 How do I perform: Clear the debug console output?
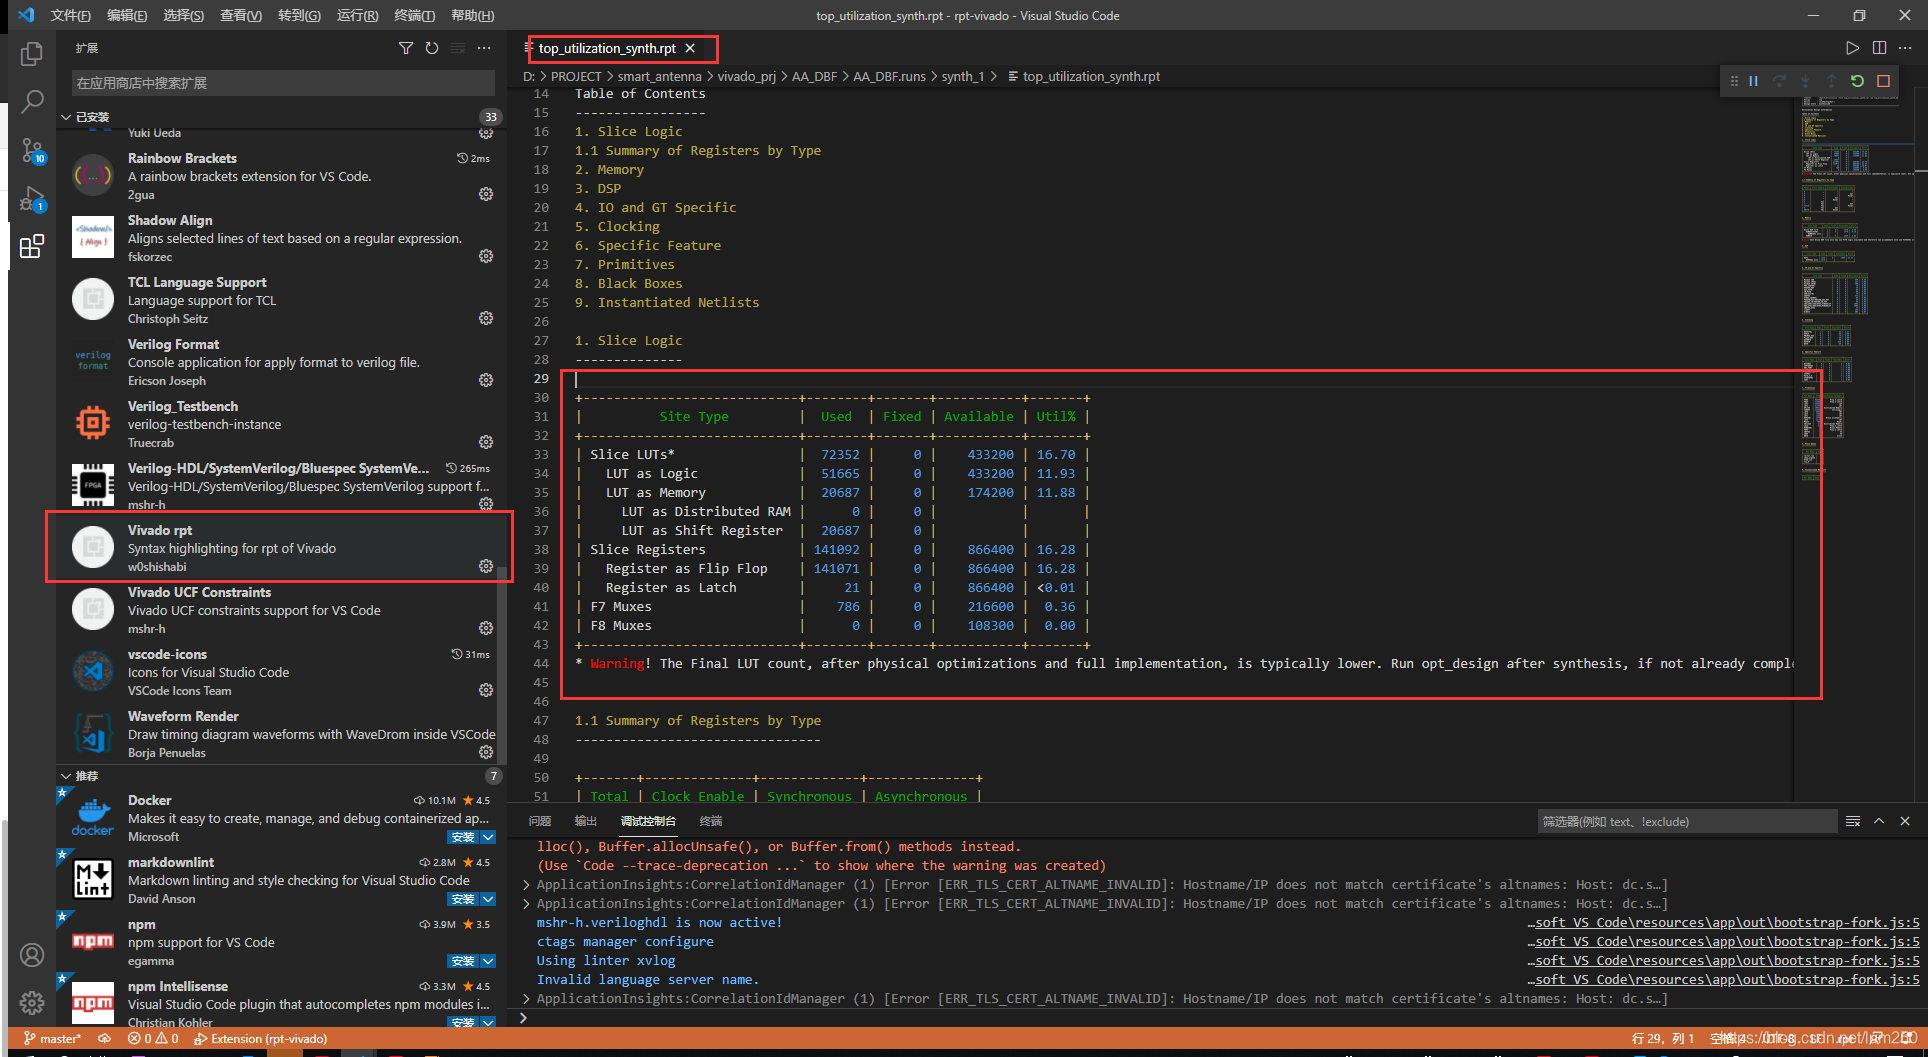[x=1853, y=821]
